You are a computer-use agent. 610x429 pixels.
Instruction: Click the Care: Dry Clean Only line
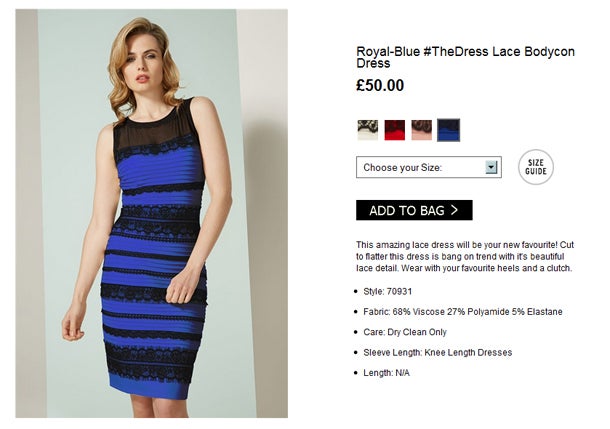(x=405, y=332)
